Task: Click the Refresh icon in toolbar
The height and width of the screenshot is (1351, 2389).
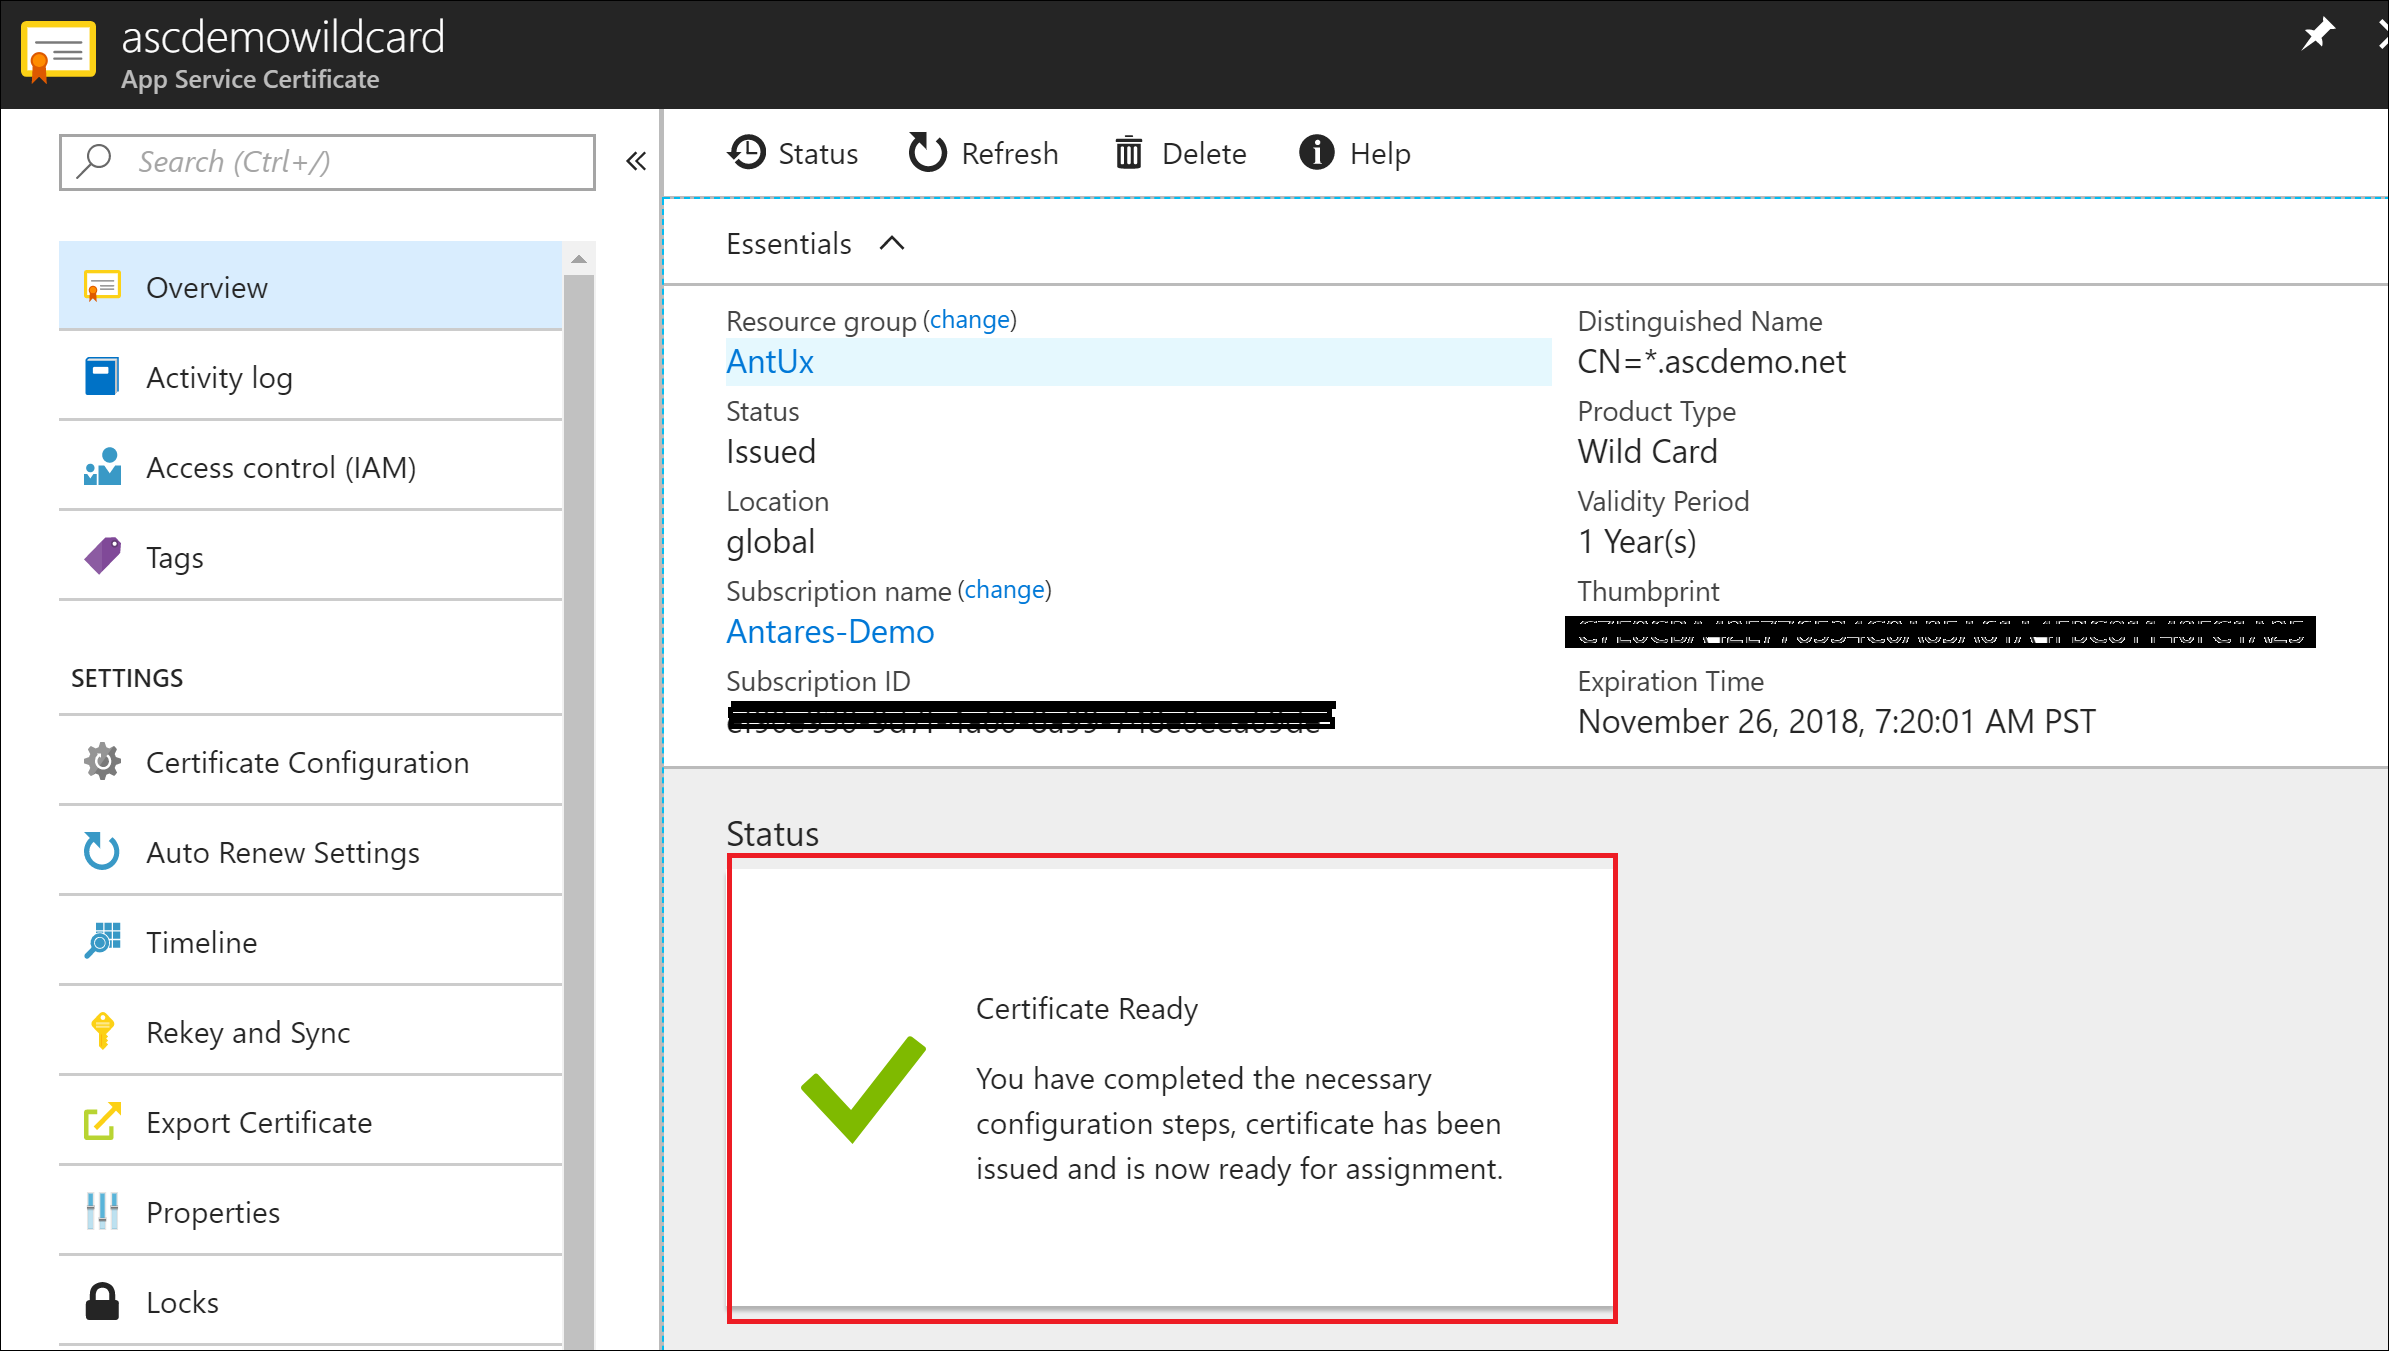Action: pos(927,153)
